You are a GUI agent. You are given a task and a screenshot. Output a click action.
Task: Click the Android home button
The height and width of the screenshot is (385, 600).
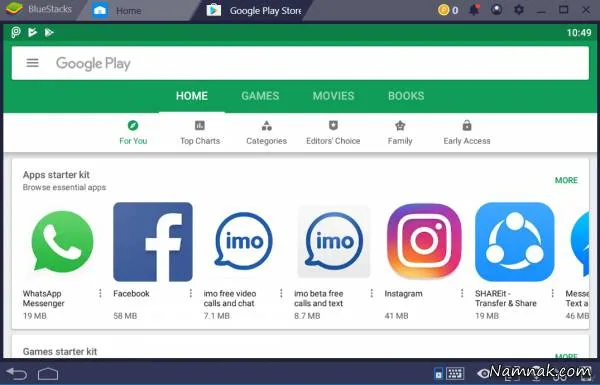(x=48, y=373)
